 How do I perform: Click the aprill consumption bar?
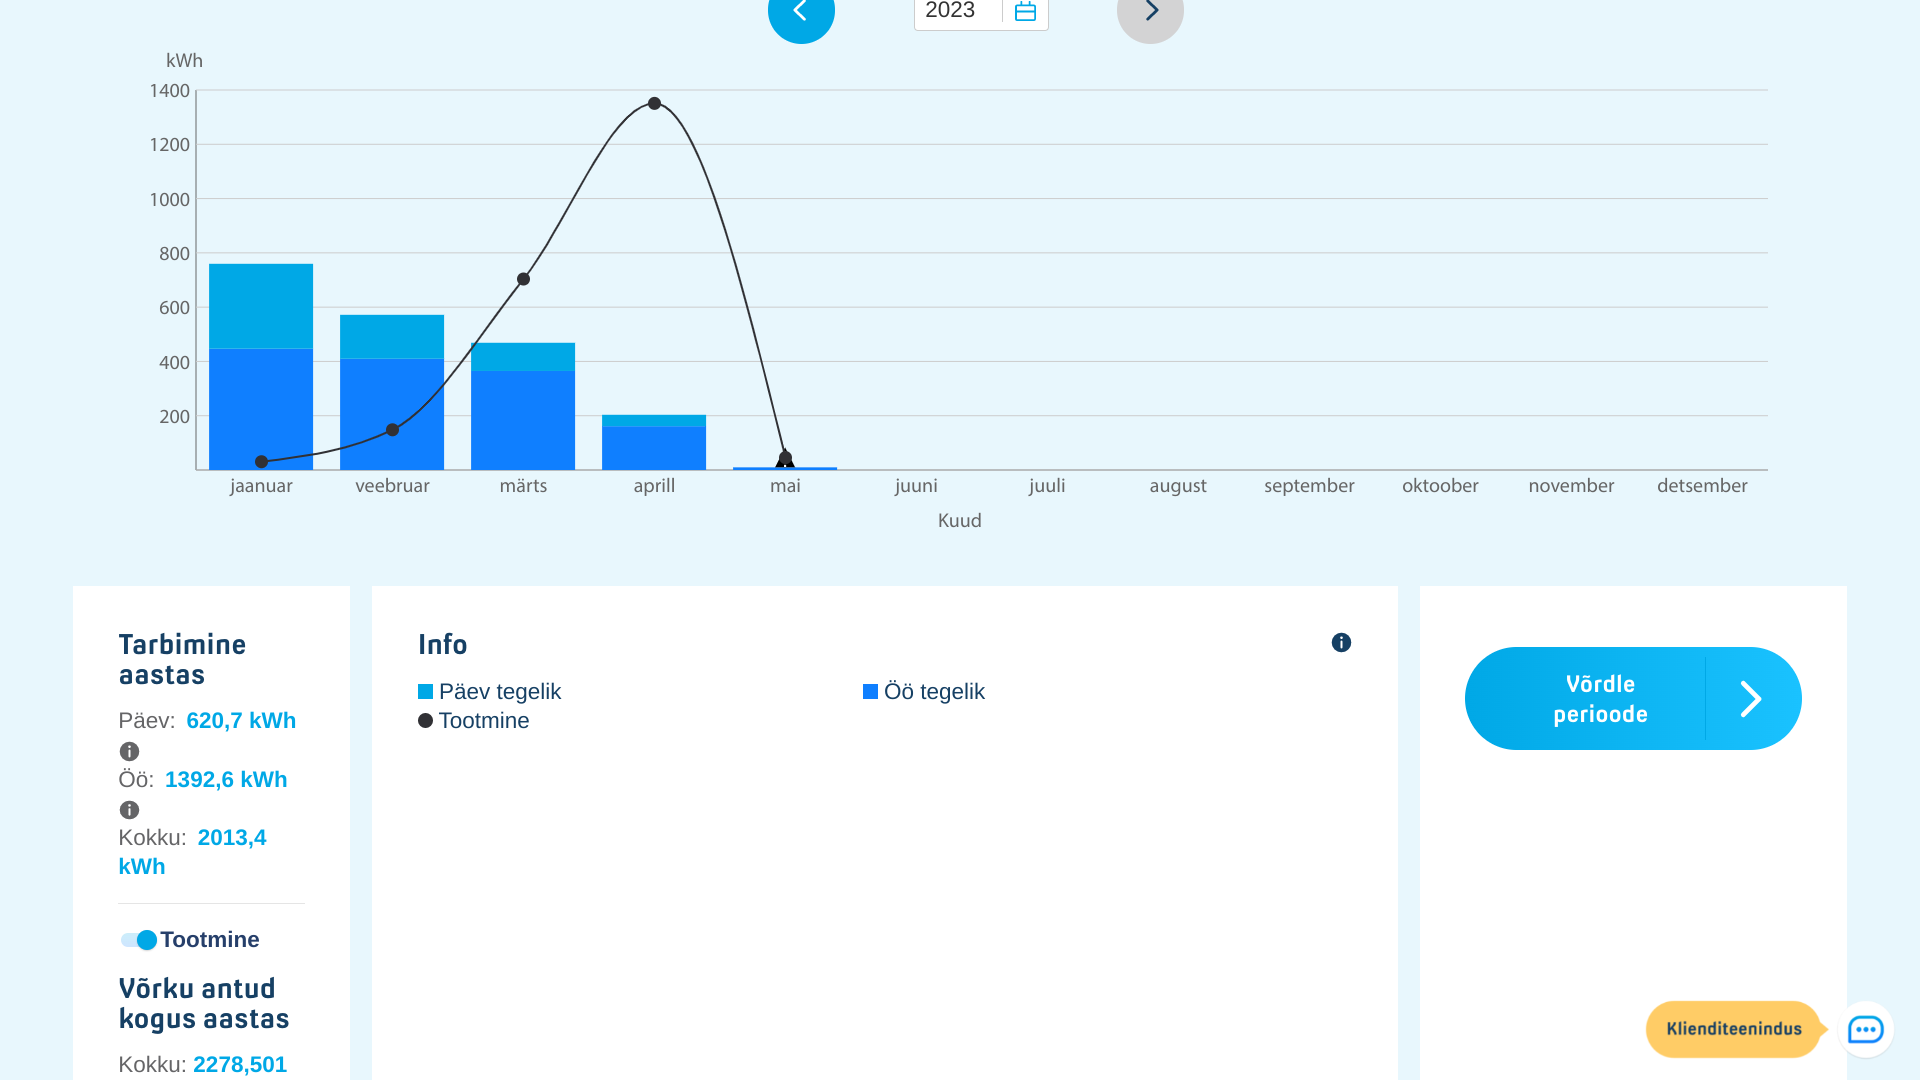pos(654,445)
